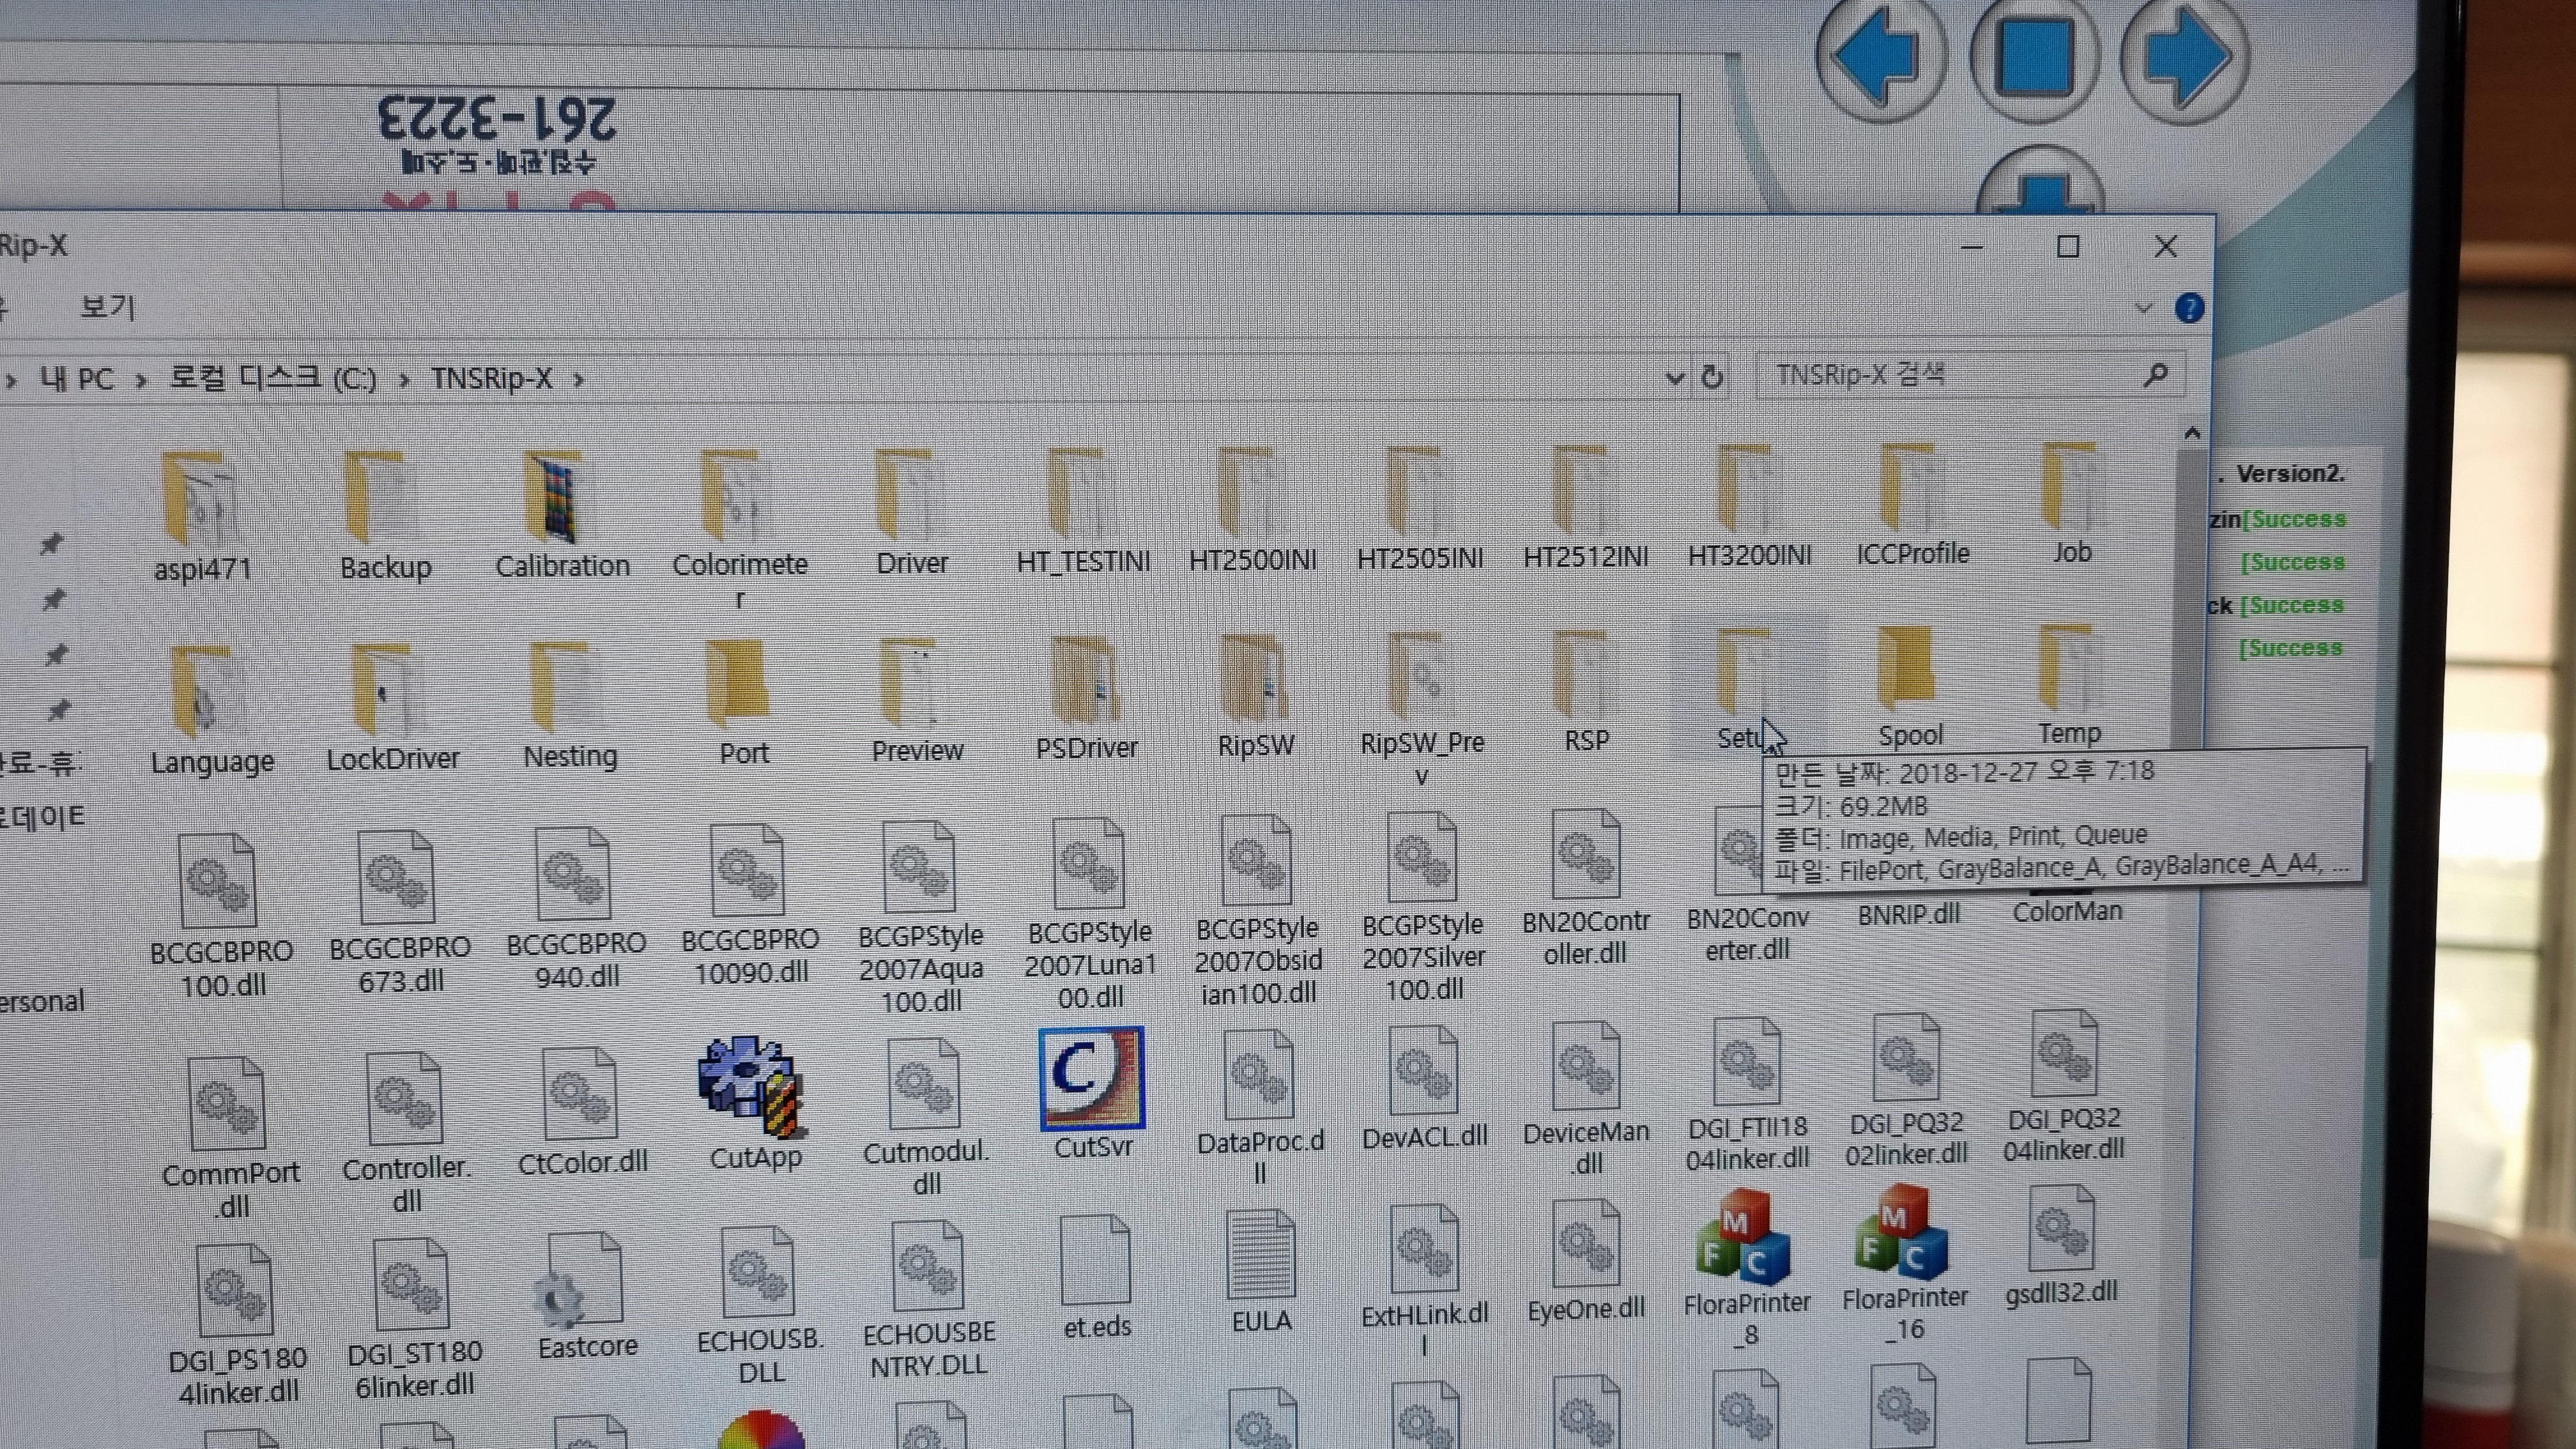
Task: Open the Driver folder
Action: tap(912, 512)
